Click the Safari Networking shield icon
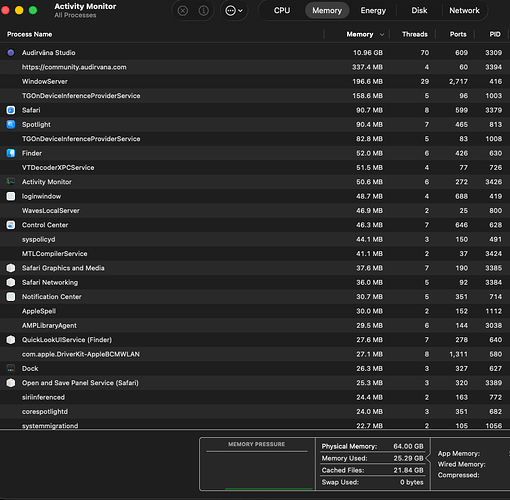Image resolution: width=510 pixels, height=500 pixels. [11, 282]
